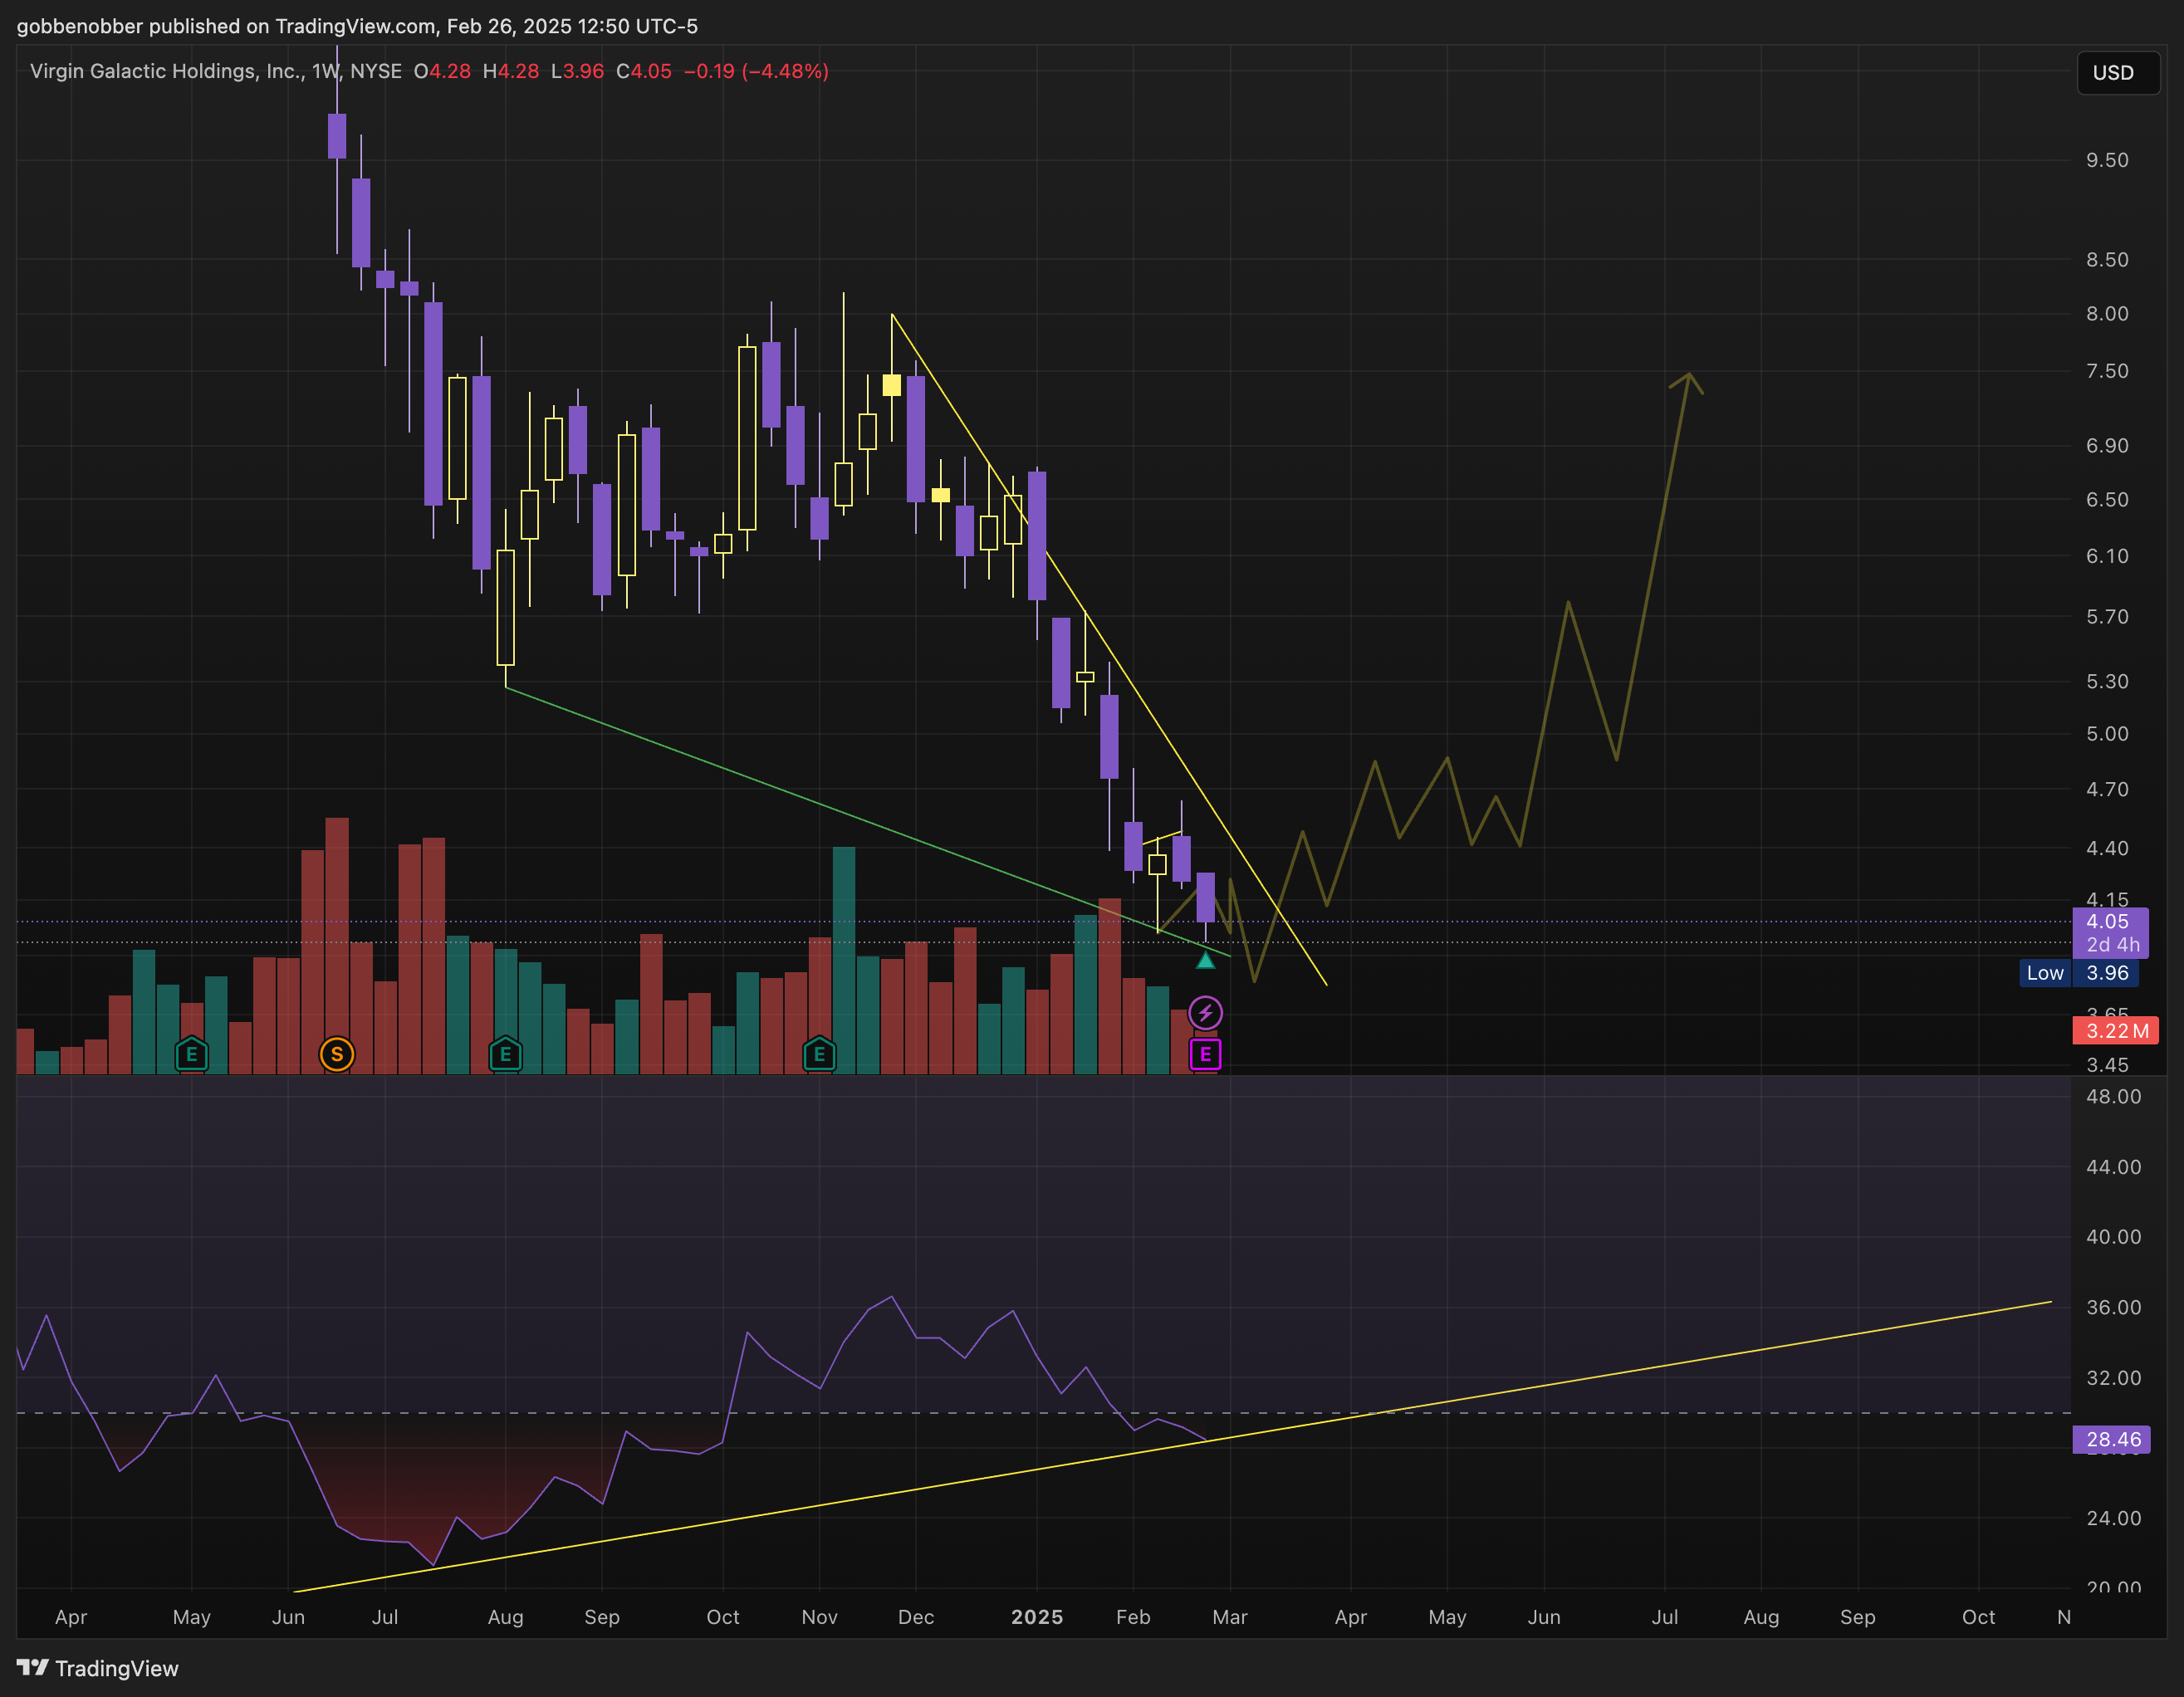Click the earnings E marker near May
This screenshot has width=2184, height=1697.
(191, 1054)
